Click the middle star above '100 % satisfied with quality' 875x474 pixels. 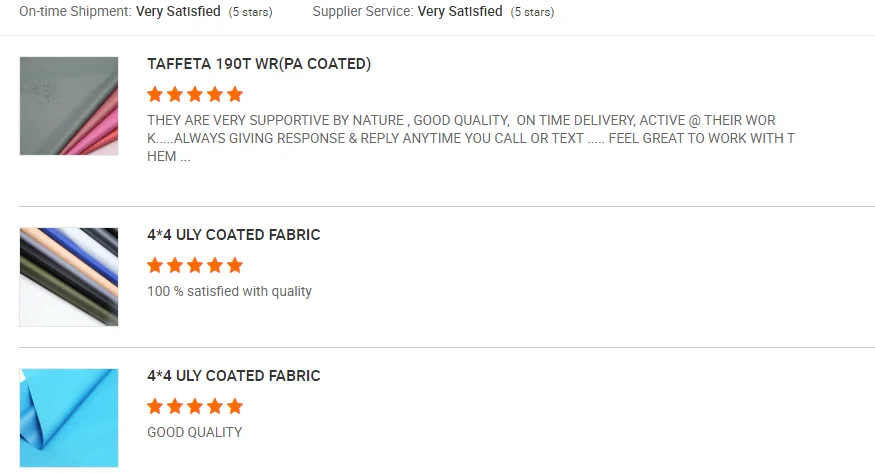(x=195, y=266)
